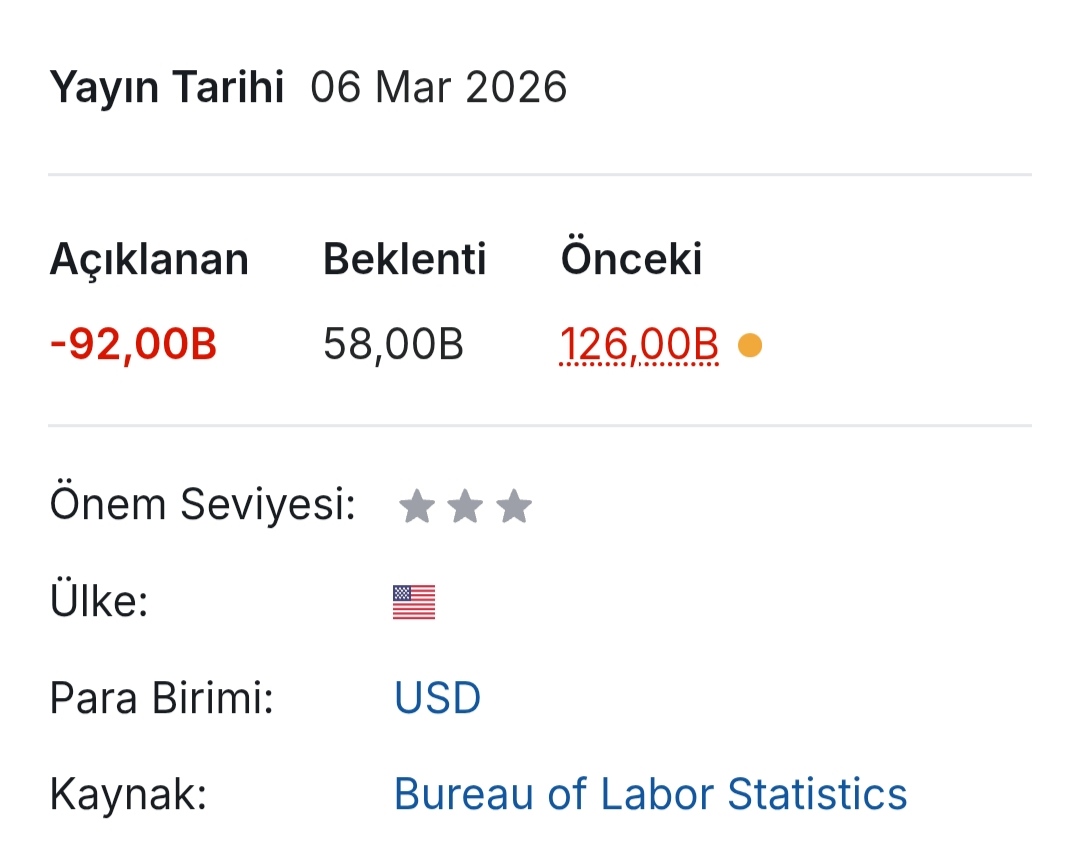The width and height of the screenshot is (1080, 847).
Task: Open the Bureau of Labor Statistics link
Action: point(650,794)
